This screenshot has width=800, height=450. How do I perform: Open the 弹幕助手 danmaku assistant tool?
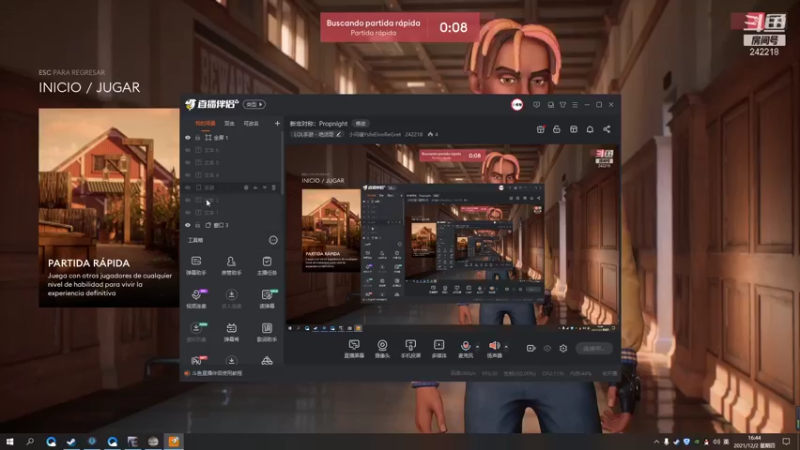[196, 266]
